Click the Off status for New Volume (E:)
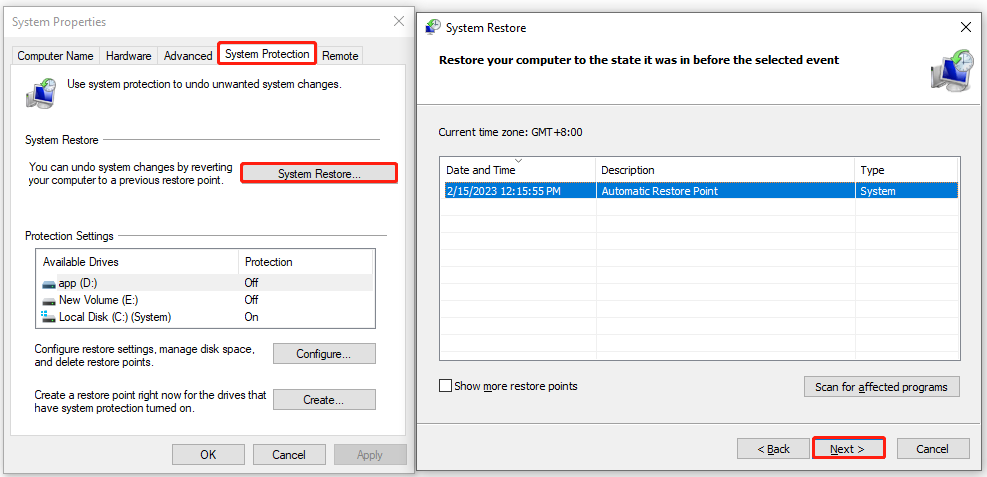Image resolution: width=987 pixels, height=477 pixels. click(x=251, y=300)
